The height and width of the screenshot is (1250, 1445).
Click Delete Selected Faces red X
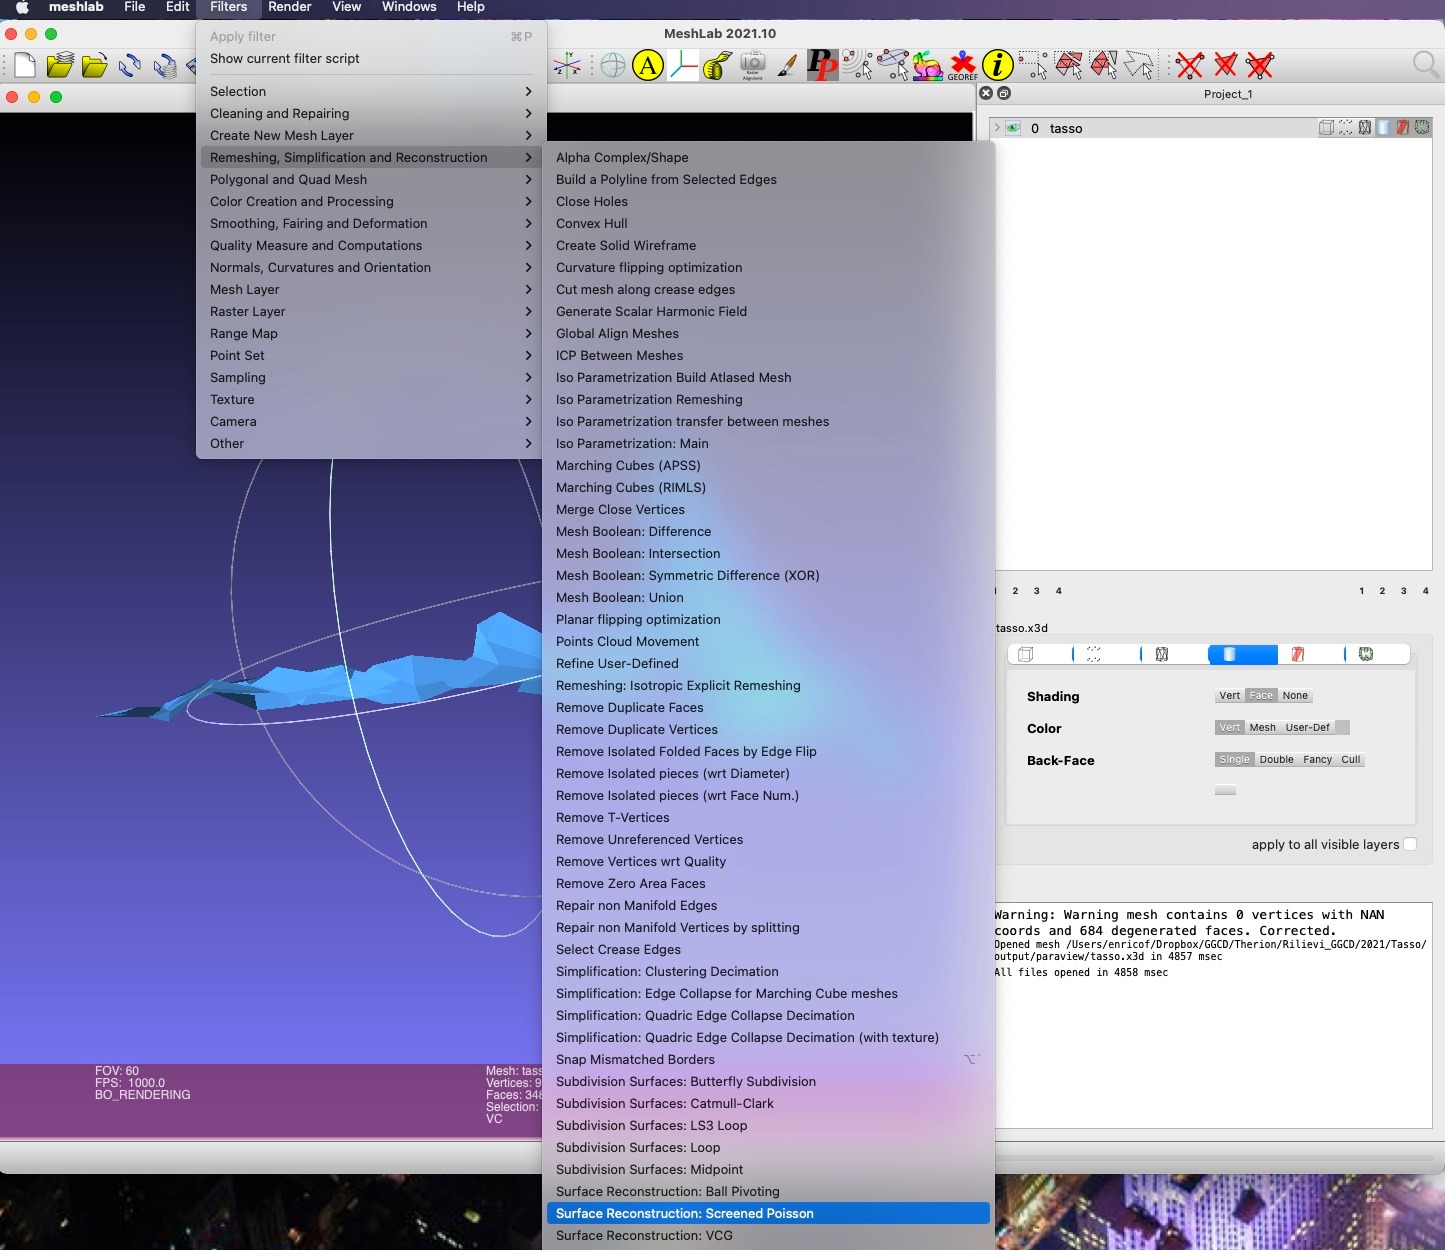1225,66
